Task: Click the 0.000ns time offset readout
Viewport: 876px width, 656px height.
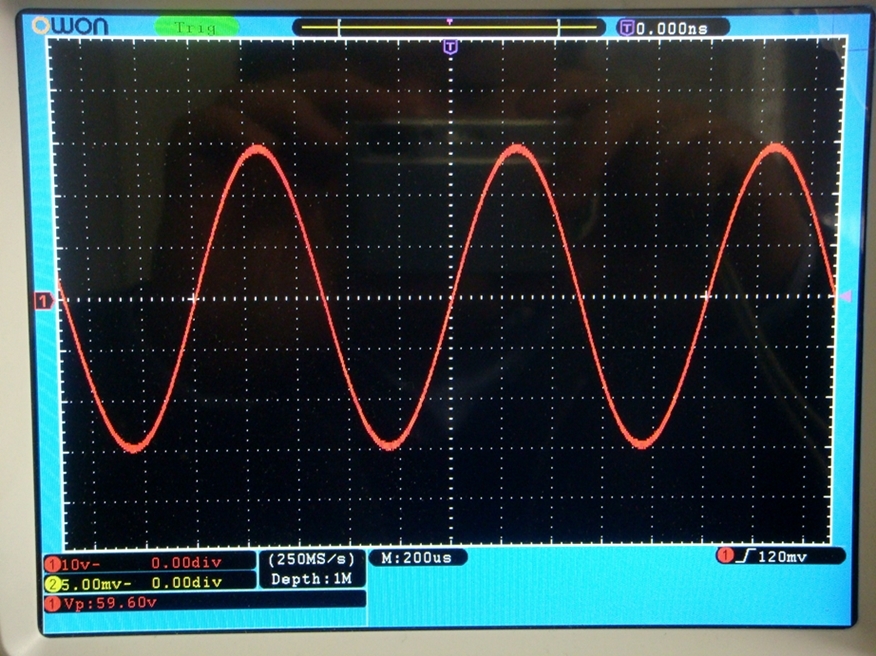Action: [672, 28]
